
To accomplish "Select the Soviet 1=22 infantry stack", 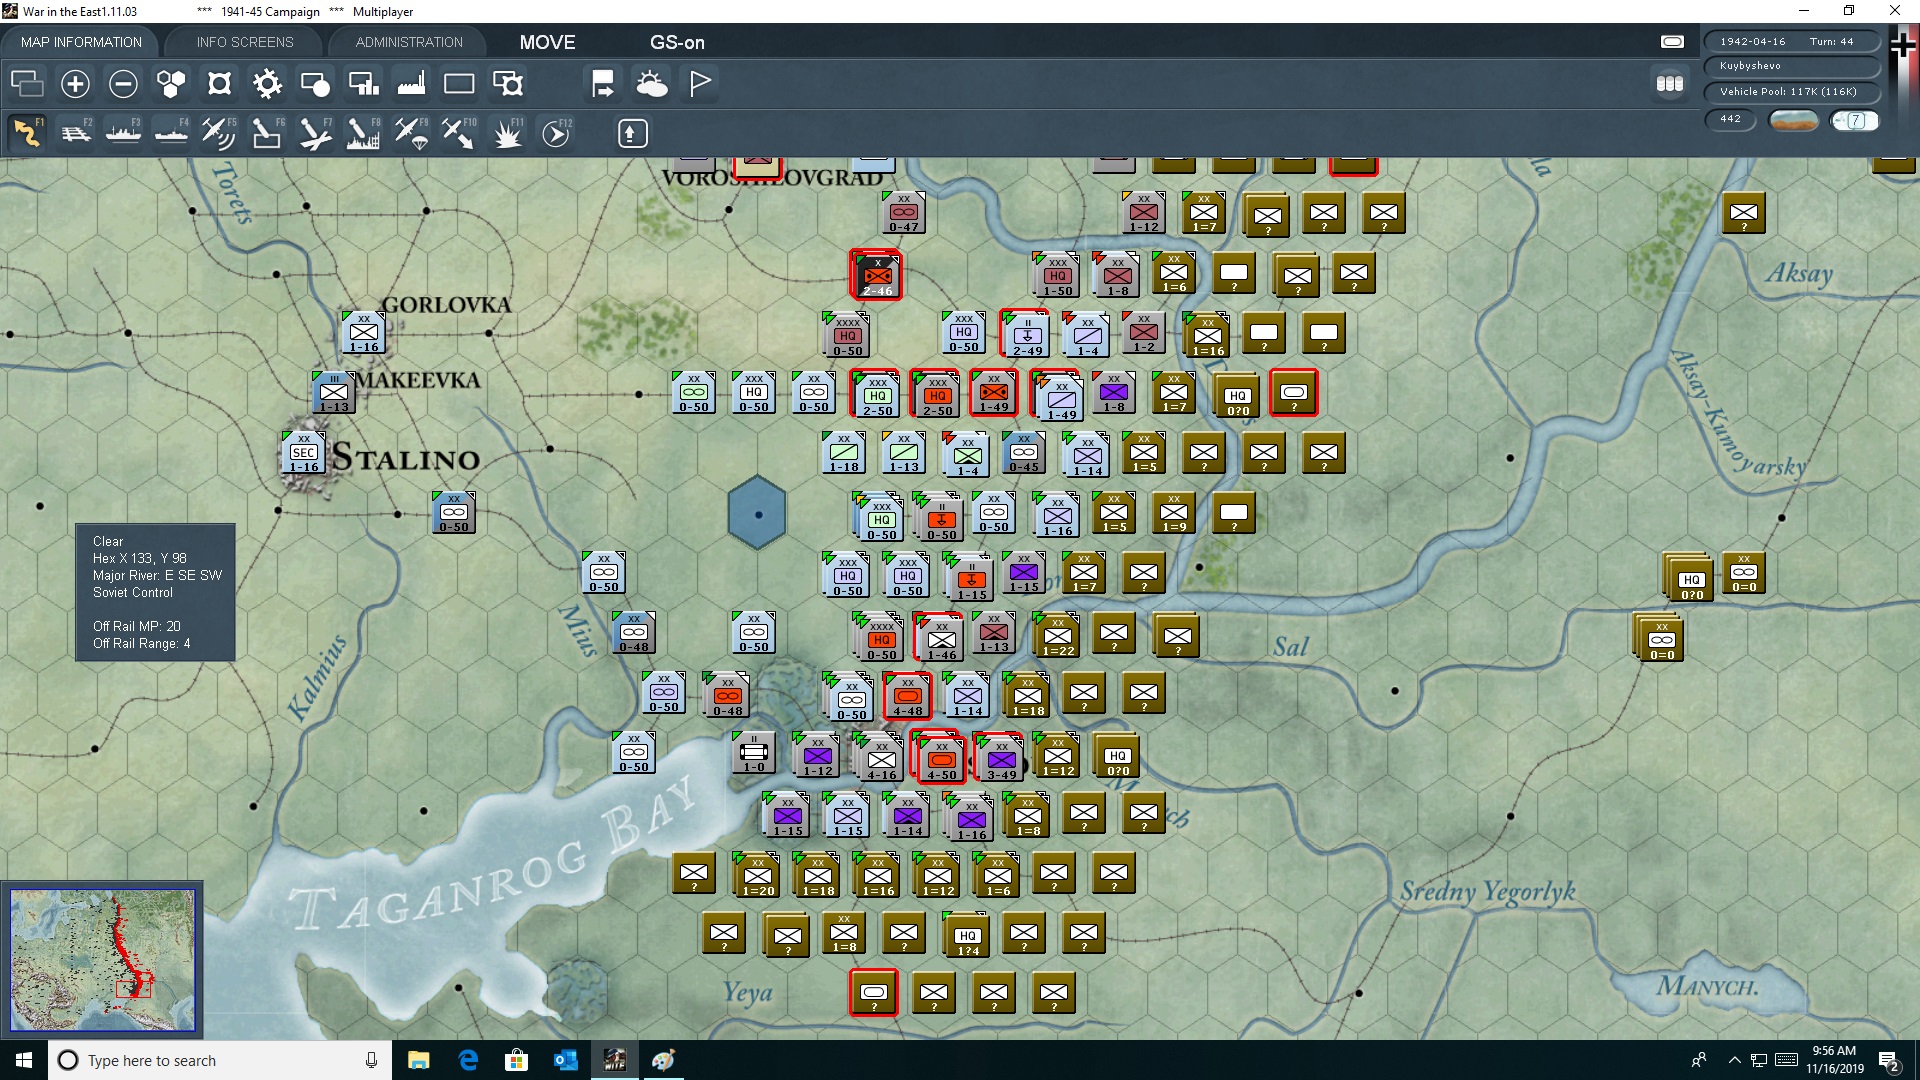I will [x=1057, y=636].
